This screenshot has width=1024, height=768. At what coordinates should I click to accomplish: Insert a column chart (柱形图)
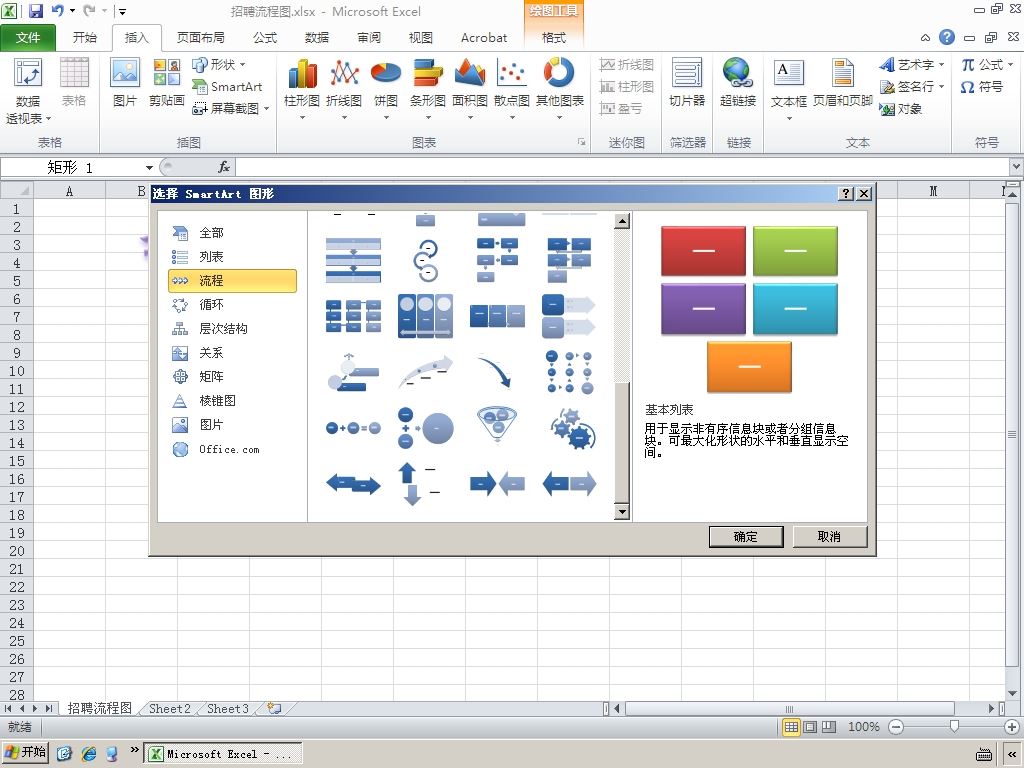302,89
